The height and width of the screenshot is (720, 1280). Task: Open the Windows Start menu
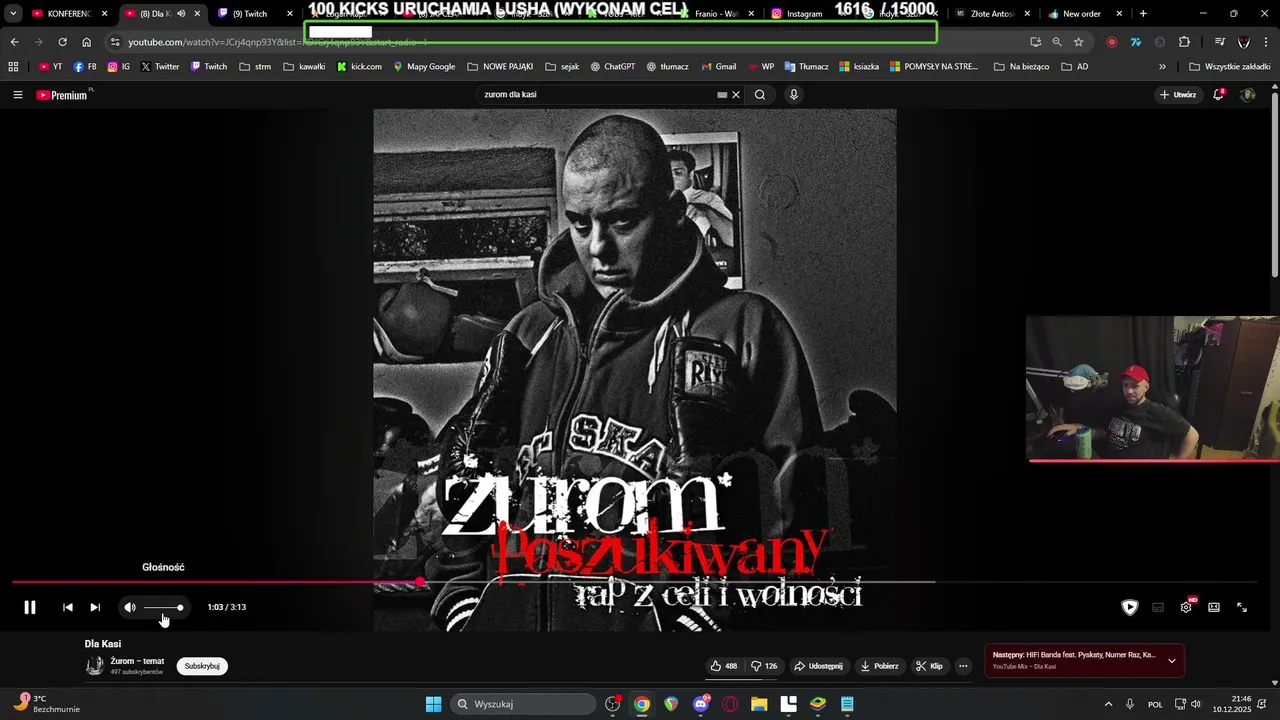coord(433,704)
